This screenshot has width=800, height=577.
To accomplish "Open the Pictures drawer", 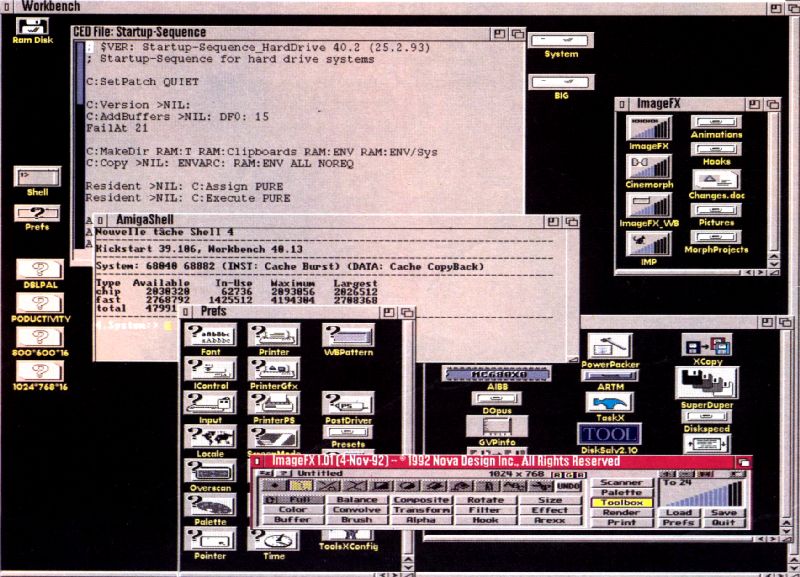I will 716,210.
